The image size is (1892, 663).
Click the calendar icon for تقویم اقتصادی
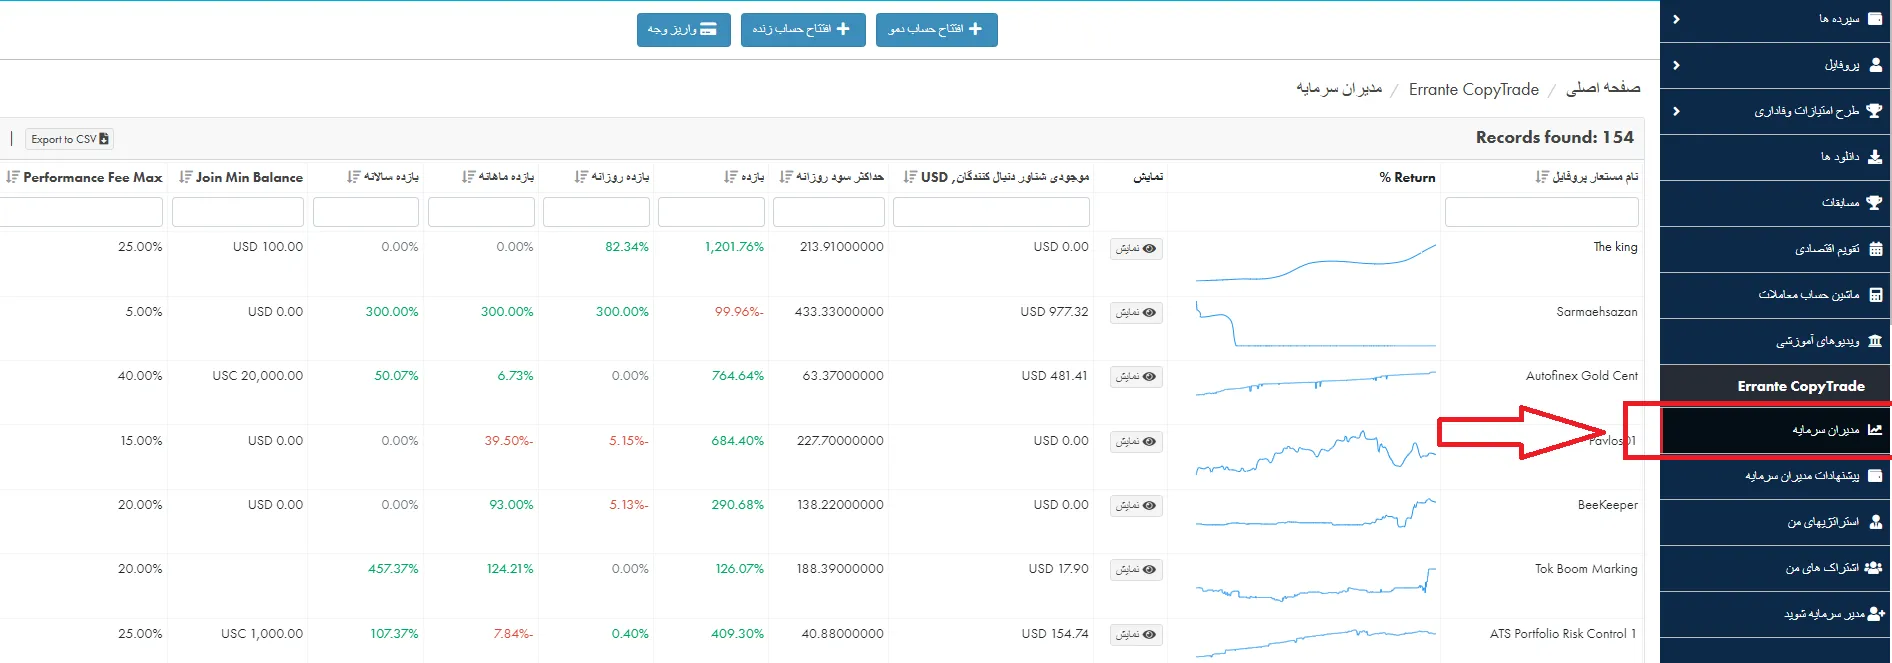coord(1875,249)
